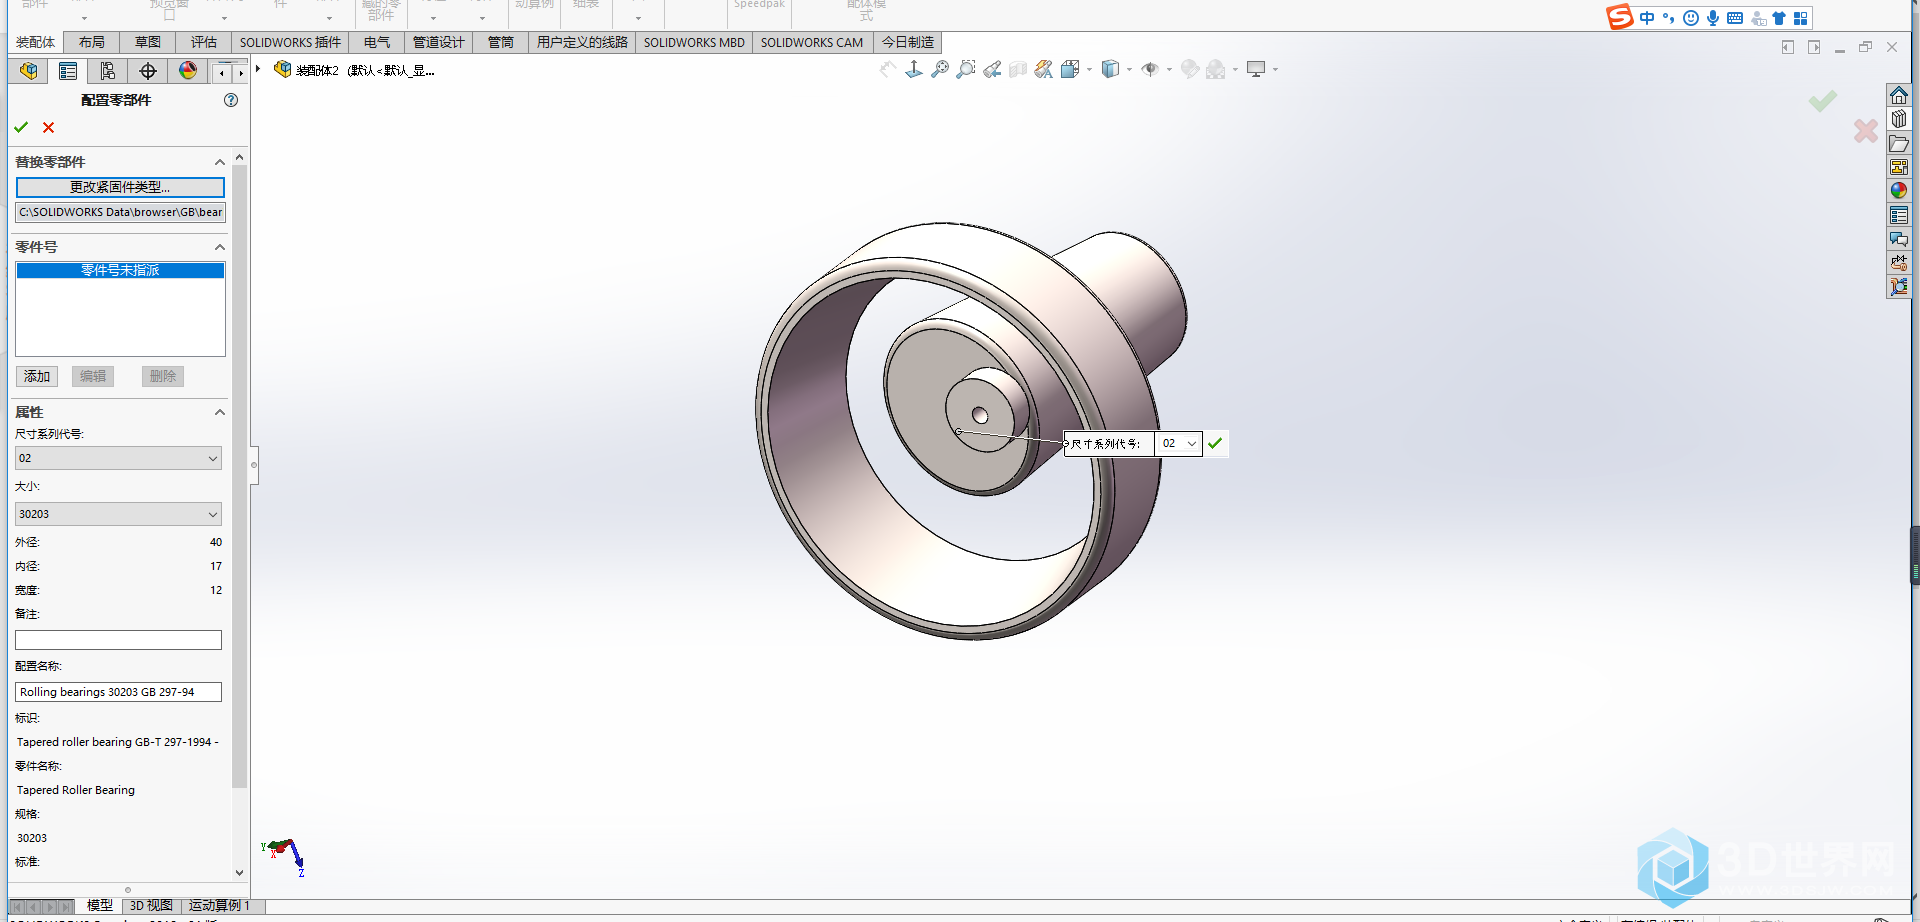Viewport: 1920px width, 922px height.
Task: Click Zoom to Fit magnifier icon
Action: (939, 69)
